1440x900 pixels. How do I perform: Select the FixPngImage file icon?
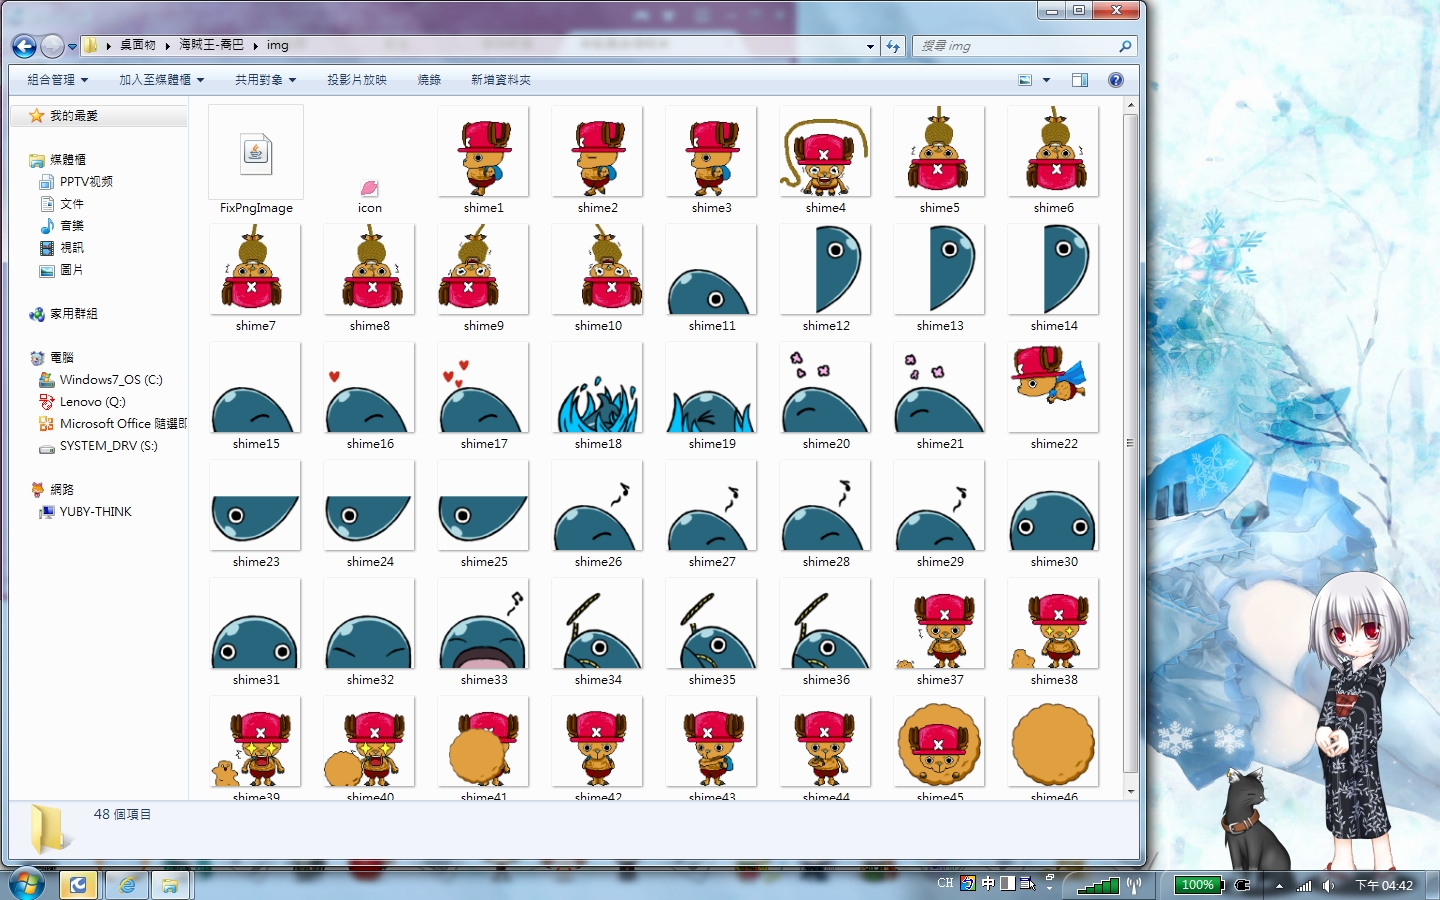pos(256,154)
